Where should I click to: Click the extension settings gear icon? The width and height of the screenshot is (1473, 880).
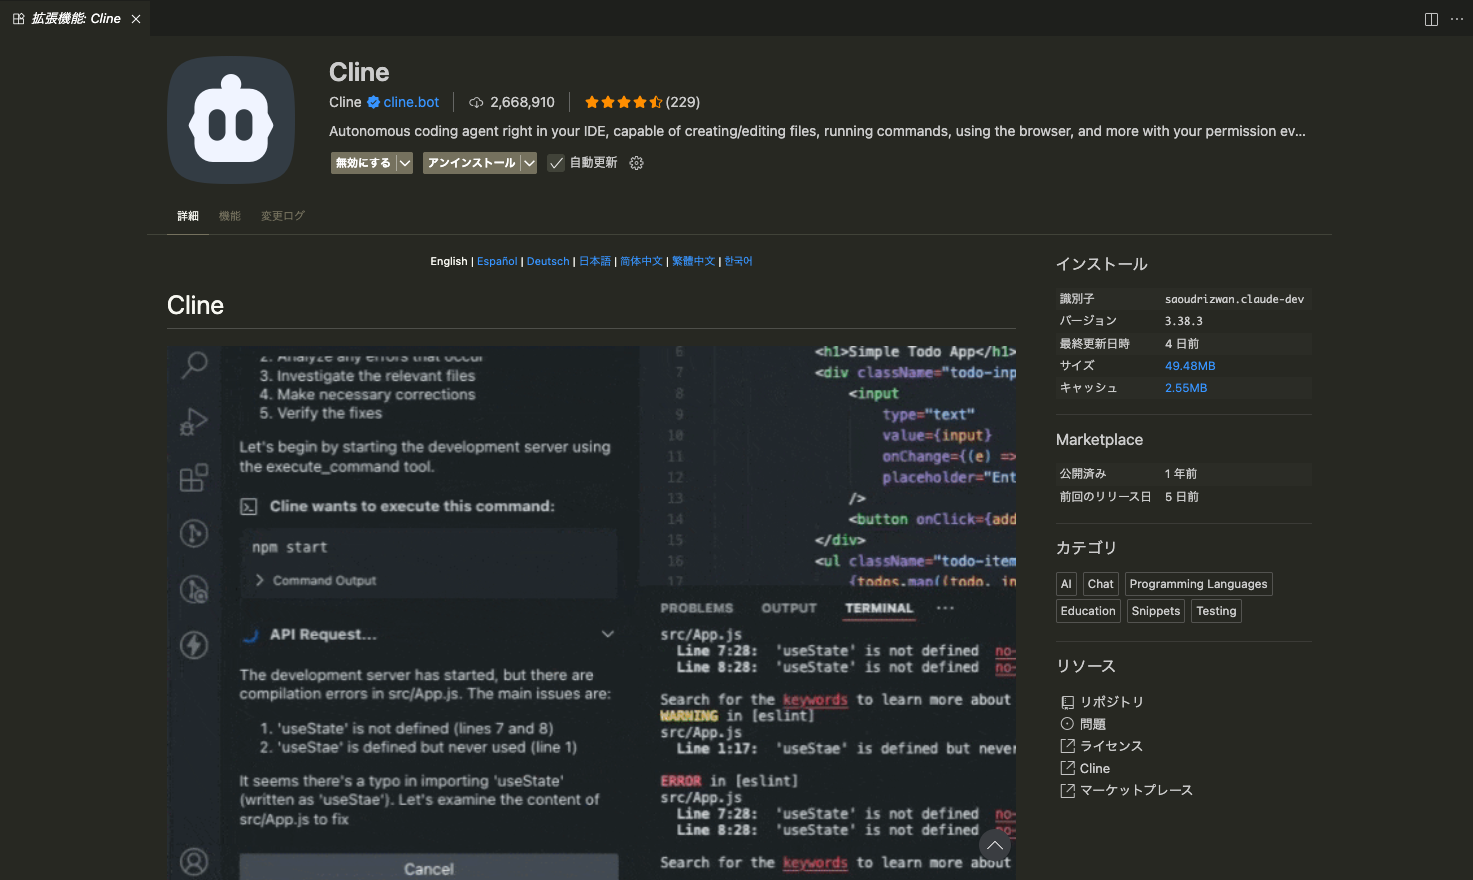point(636,163)
